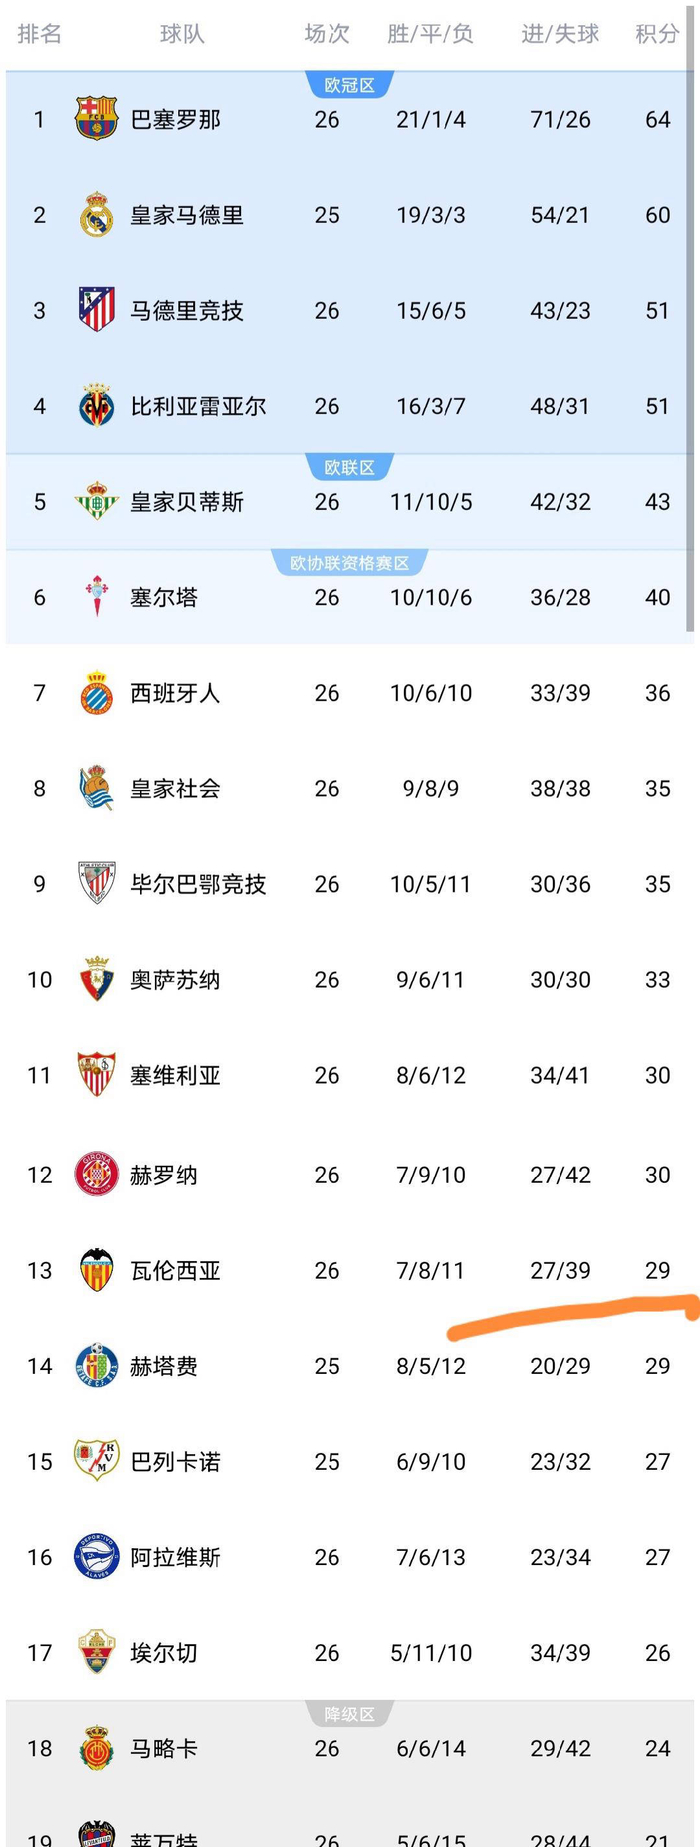
Task: Click the 排名 column header
Action: (40, 34)
